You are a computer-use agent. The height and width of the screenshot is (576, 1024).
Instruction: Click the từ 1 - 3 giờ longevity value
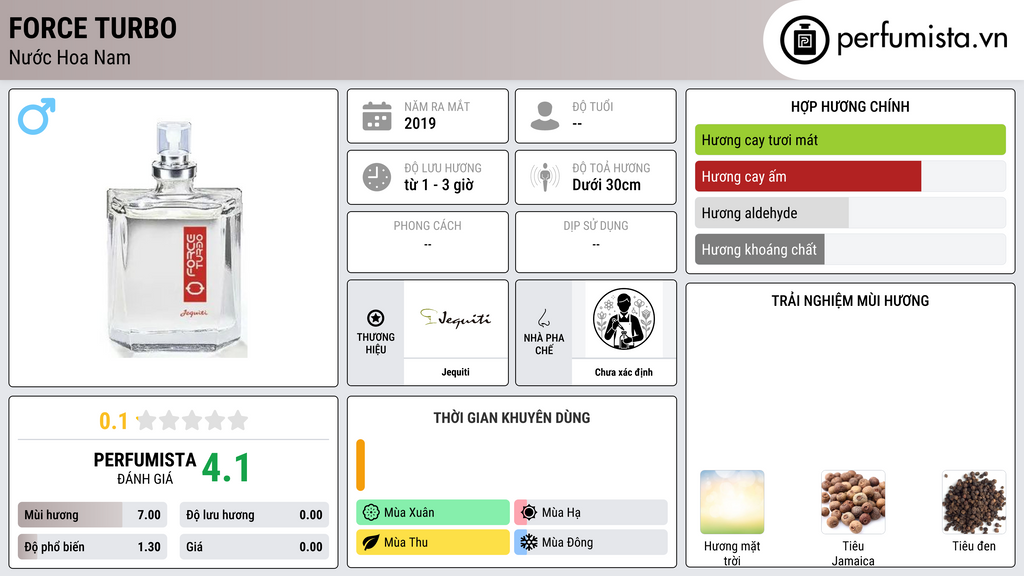[439, 185]
